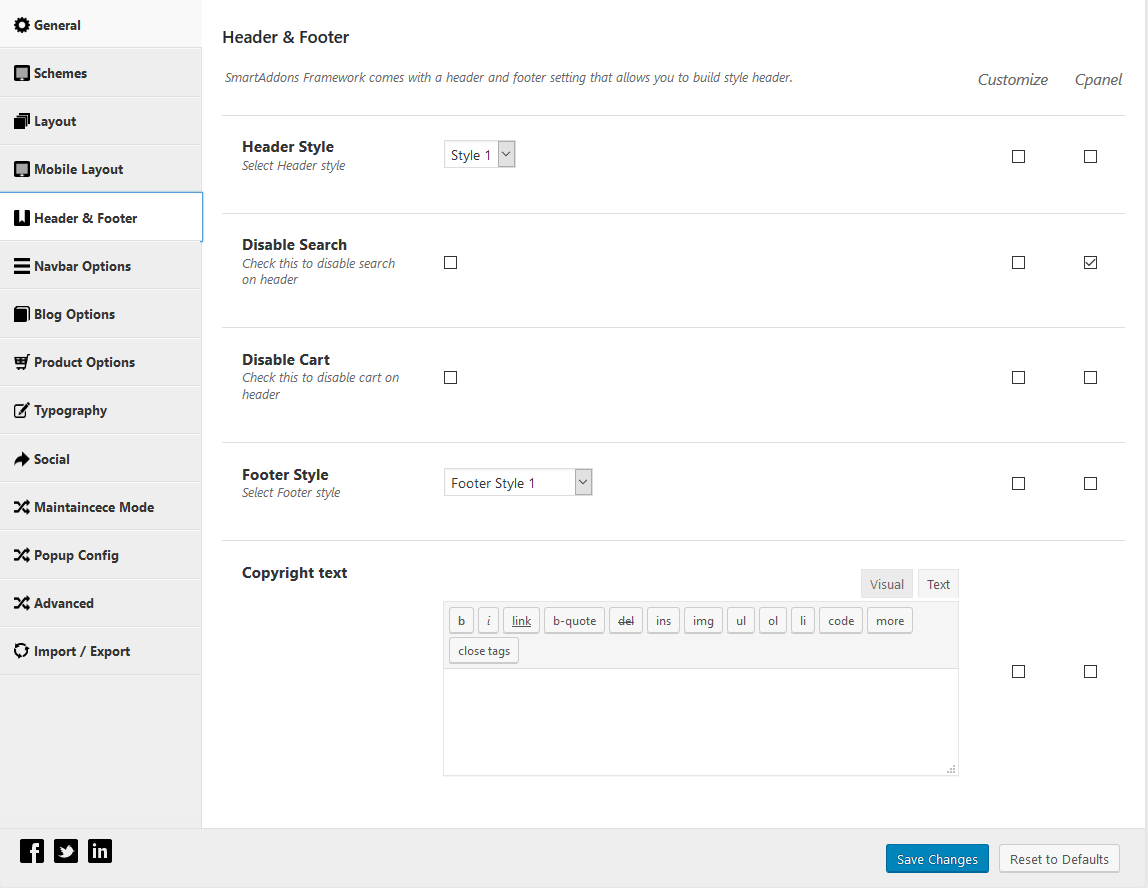Open Typography settings section
The height and width of the screenshot is (888, 1148).
pyautogui.click(x=101, y=410)
